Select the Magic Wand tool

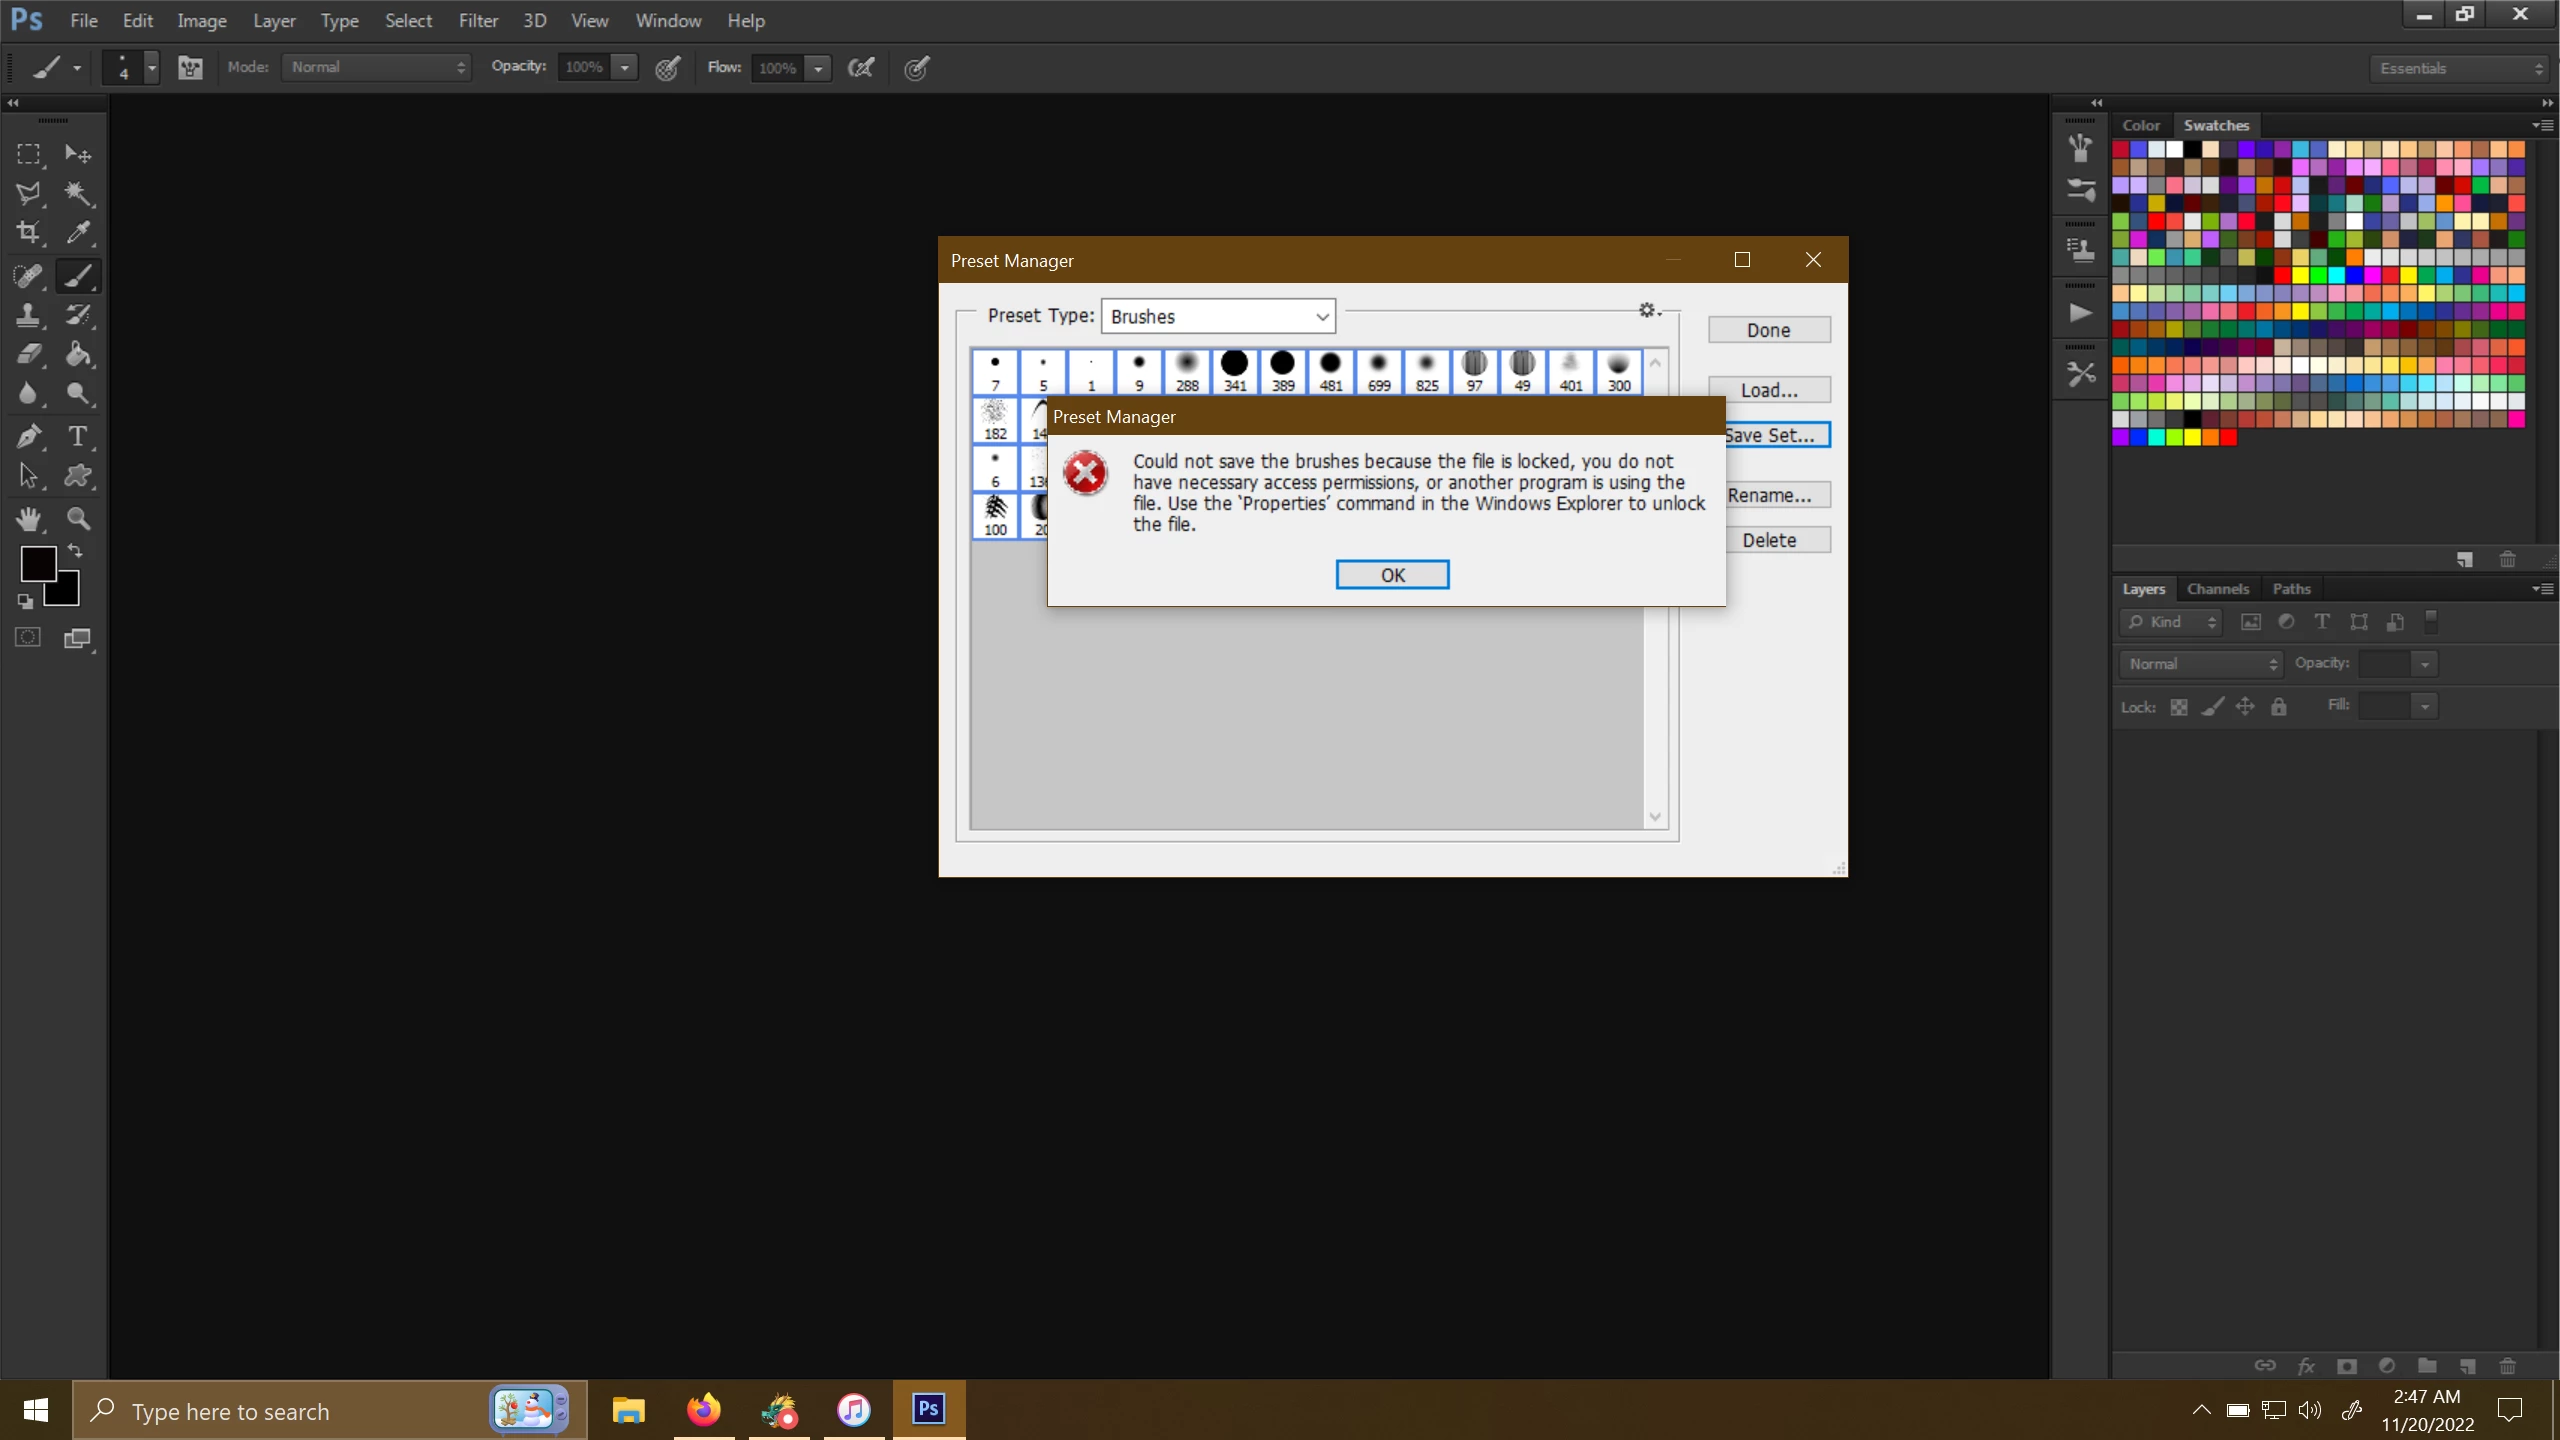point(78,193)
